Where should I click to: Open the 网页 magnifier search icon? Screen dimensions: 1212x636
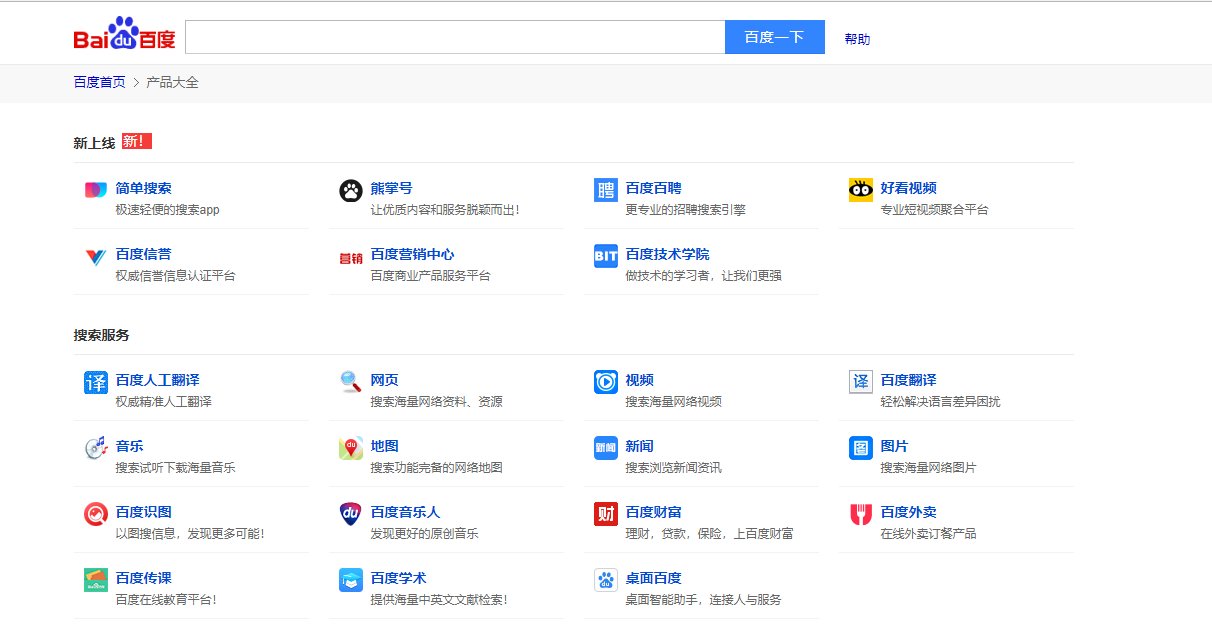[351, 380]
